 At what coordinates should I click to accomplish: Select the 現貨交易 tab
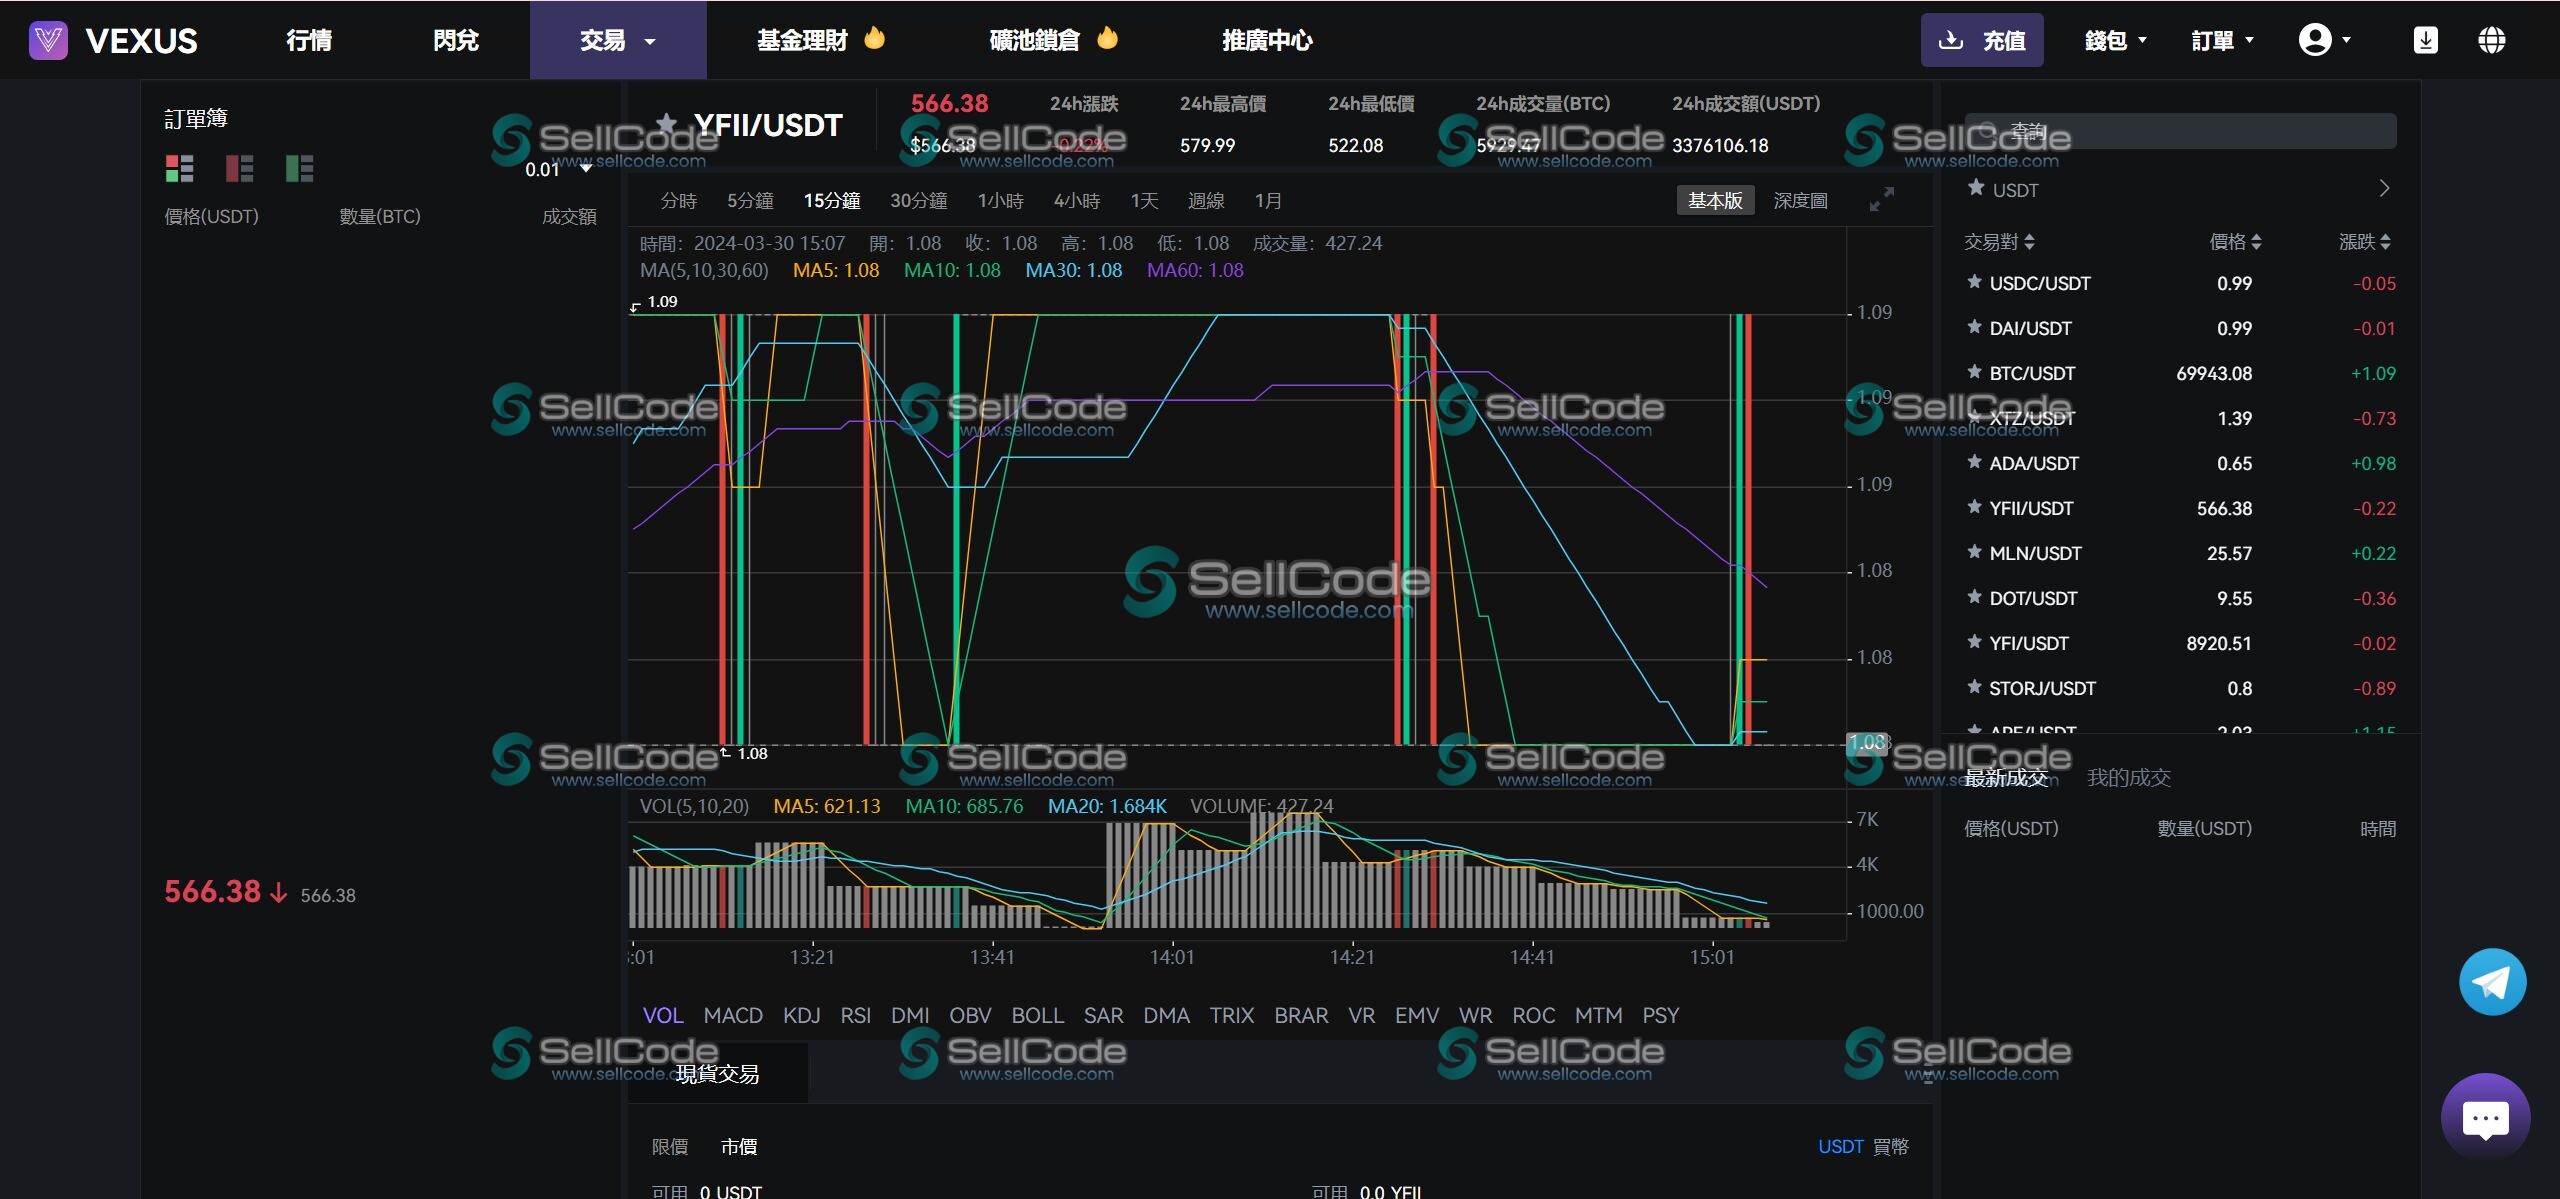(717, 1073)
